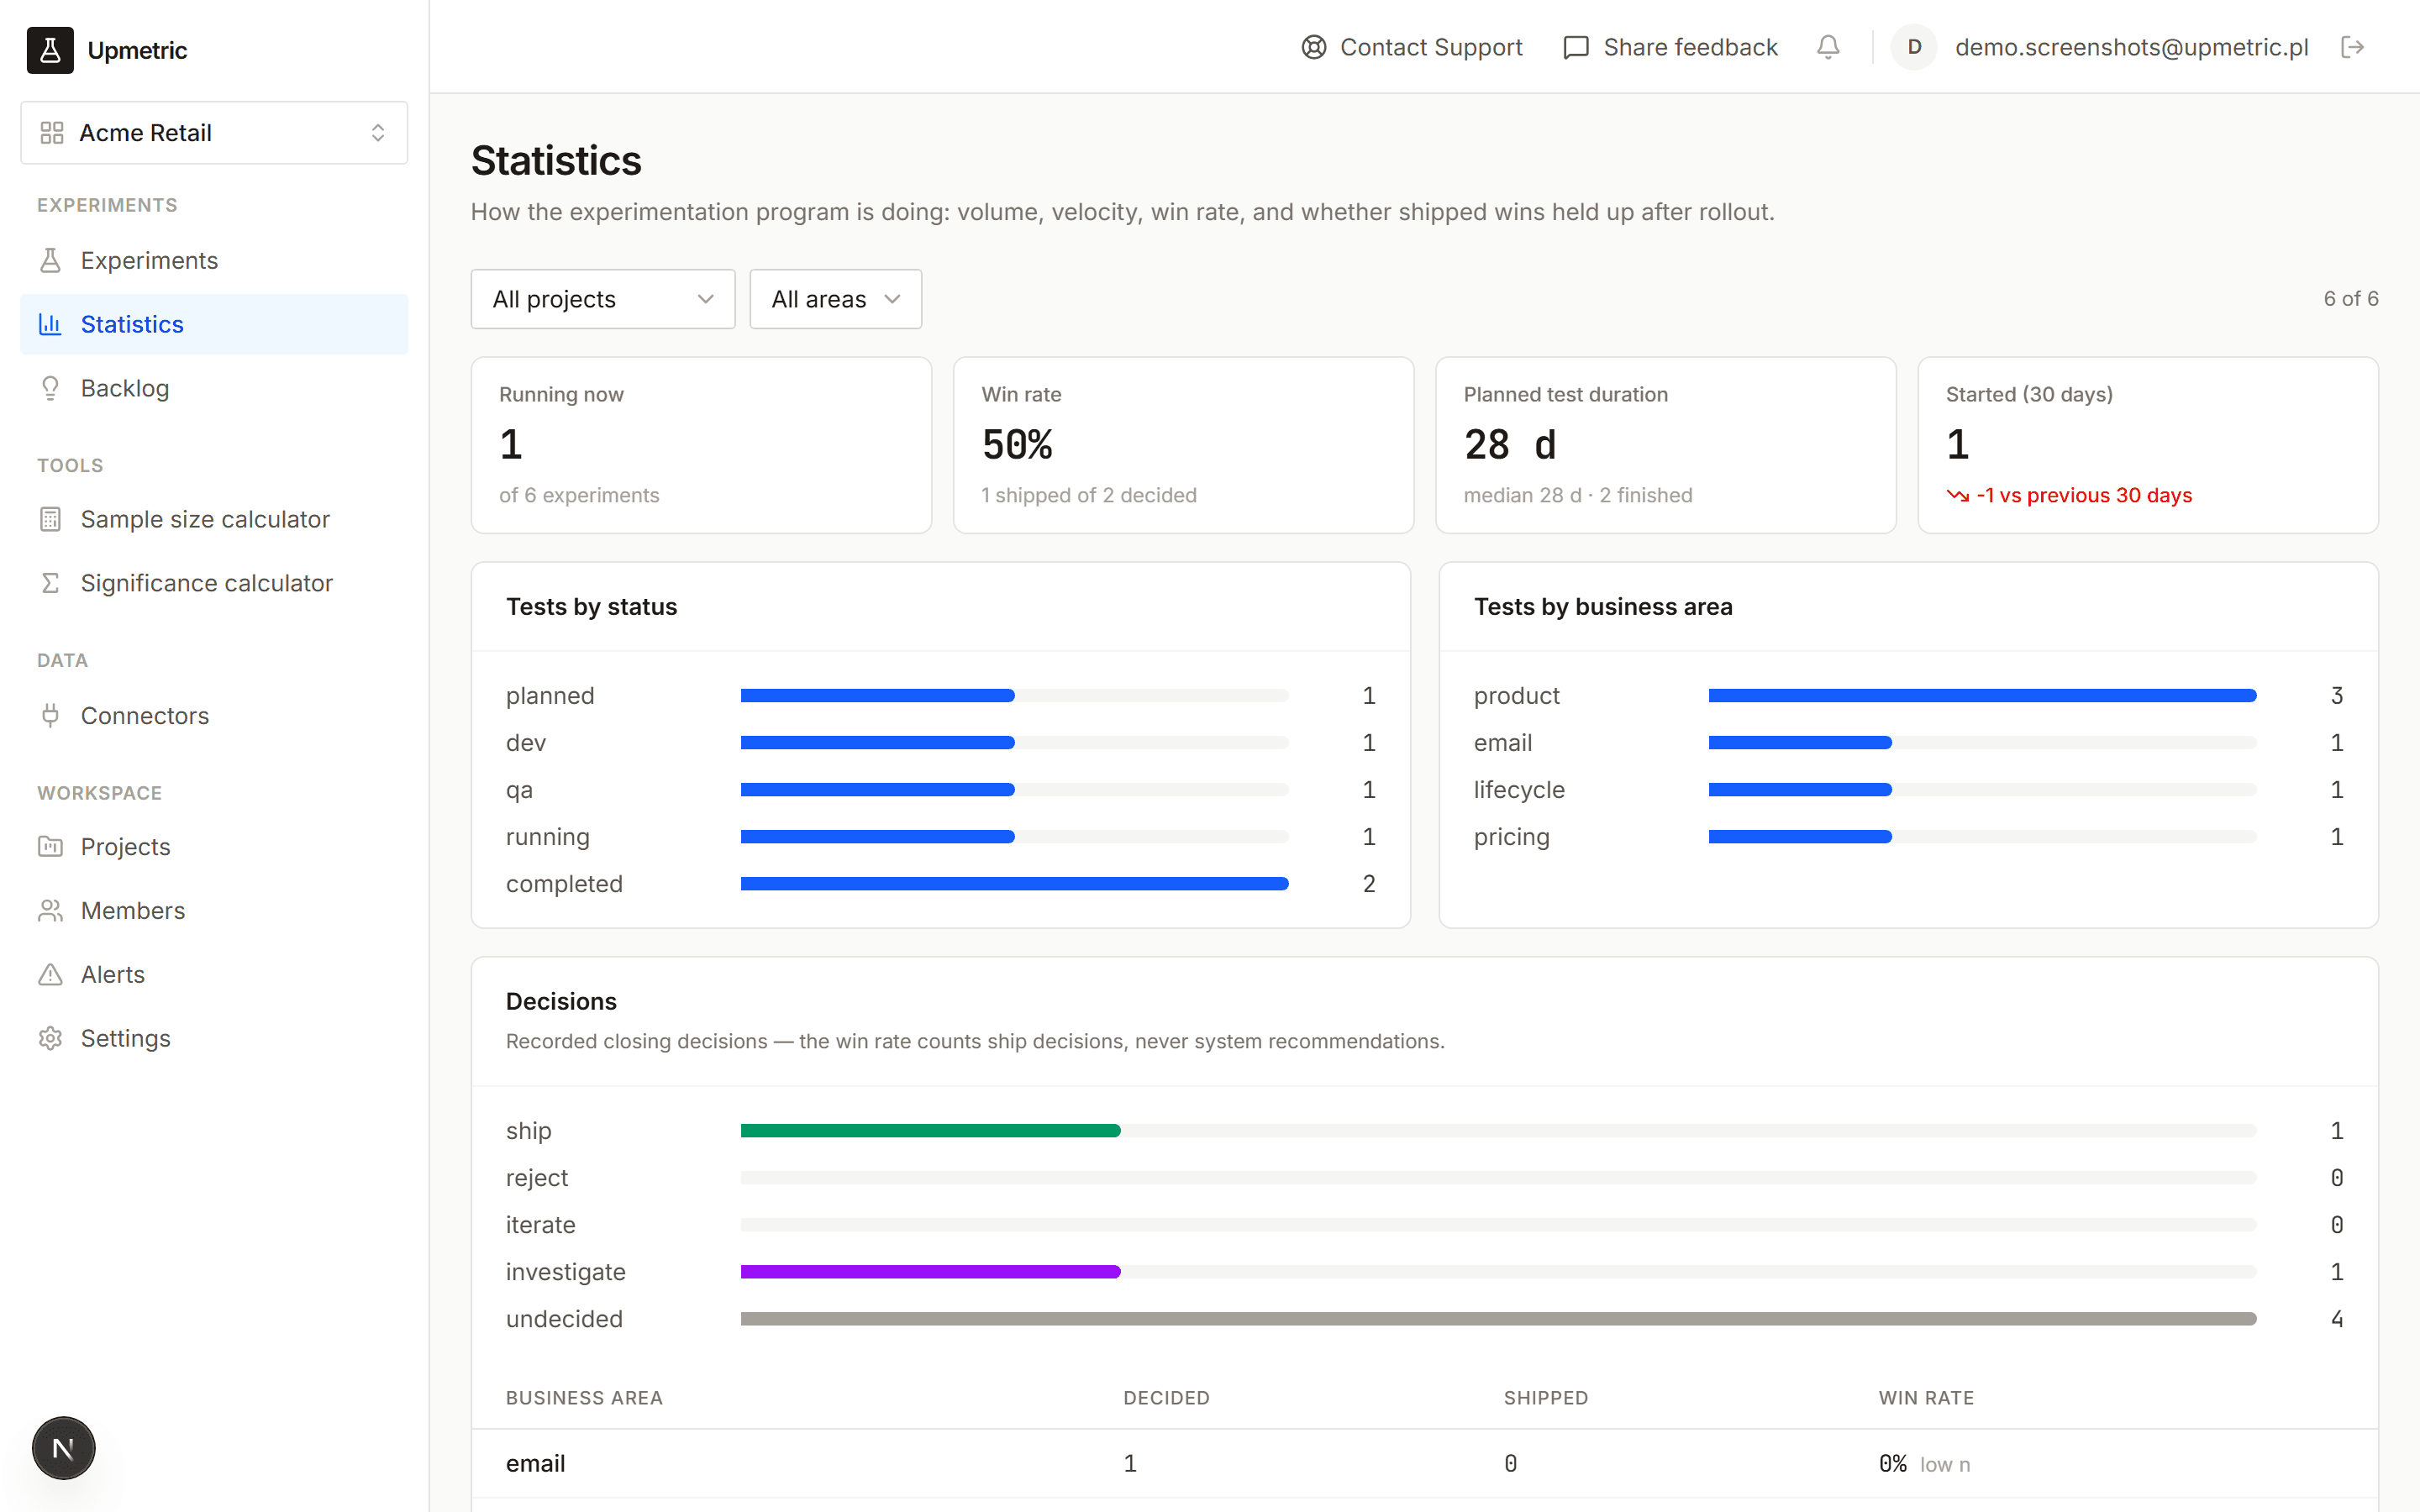Click the product business area progress bar

click(1982, 695)
